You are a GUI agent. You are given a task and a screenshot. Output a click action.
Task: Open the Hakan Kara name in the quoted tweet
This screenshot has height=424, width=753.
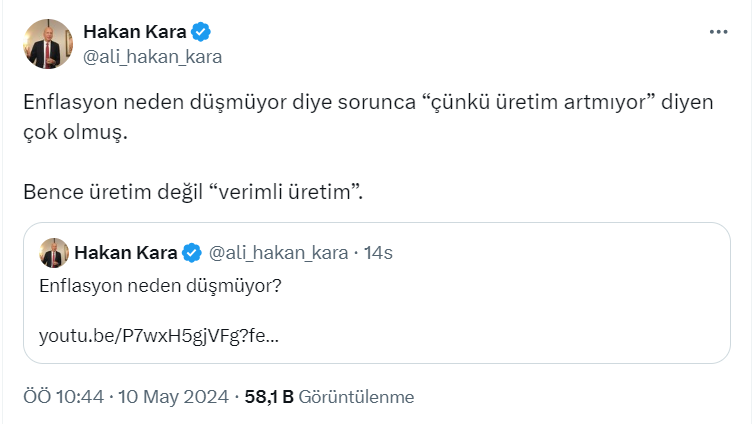tap(126, 253)
